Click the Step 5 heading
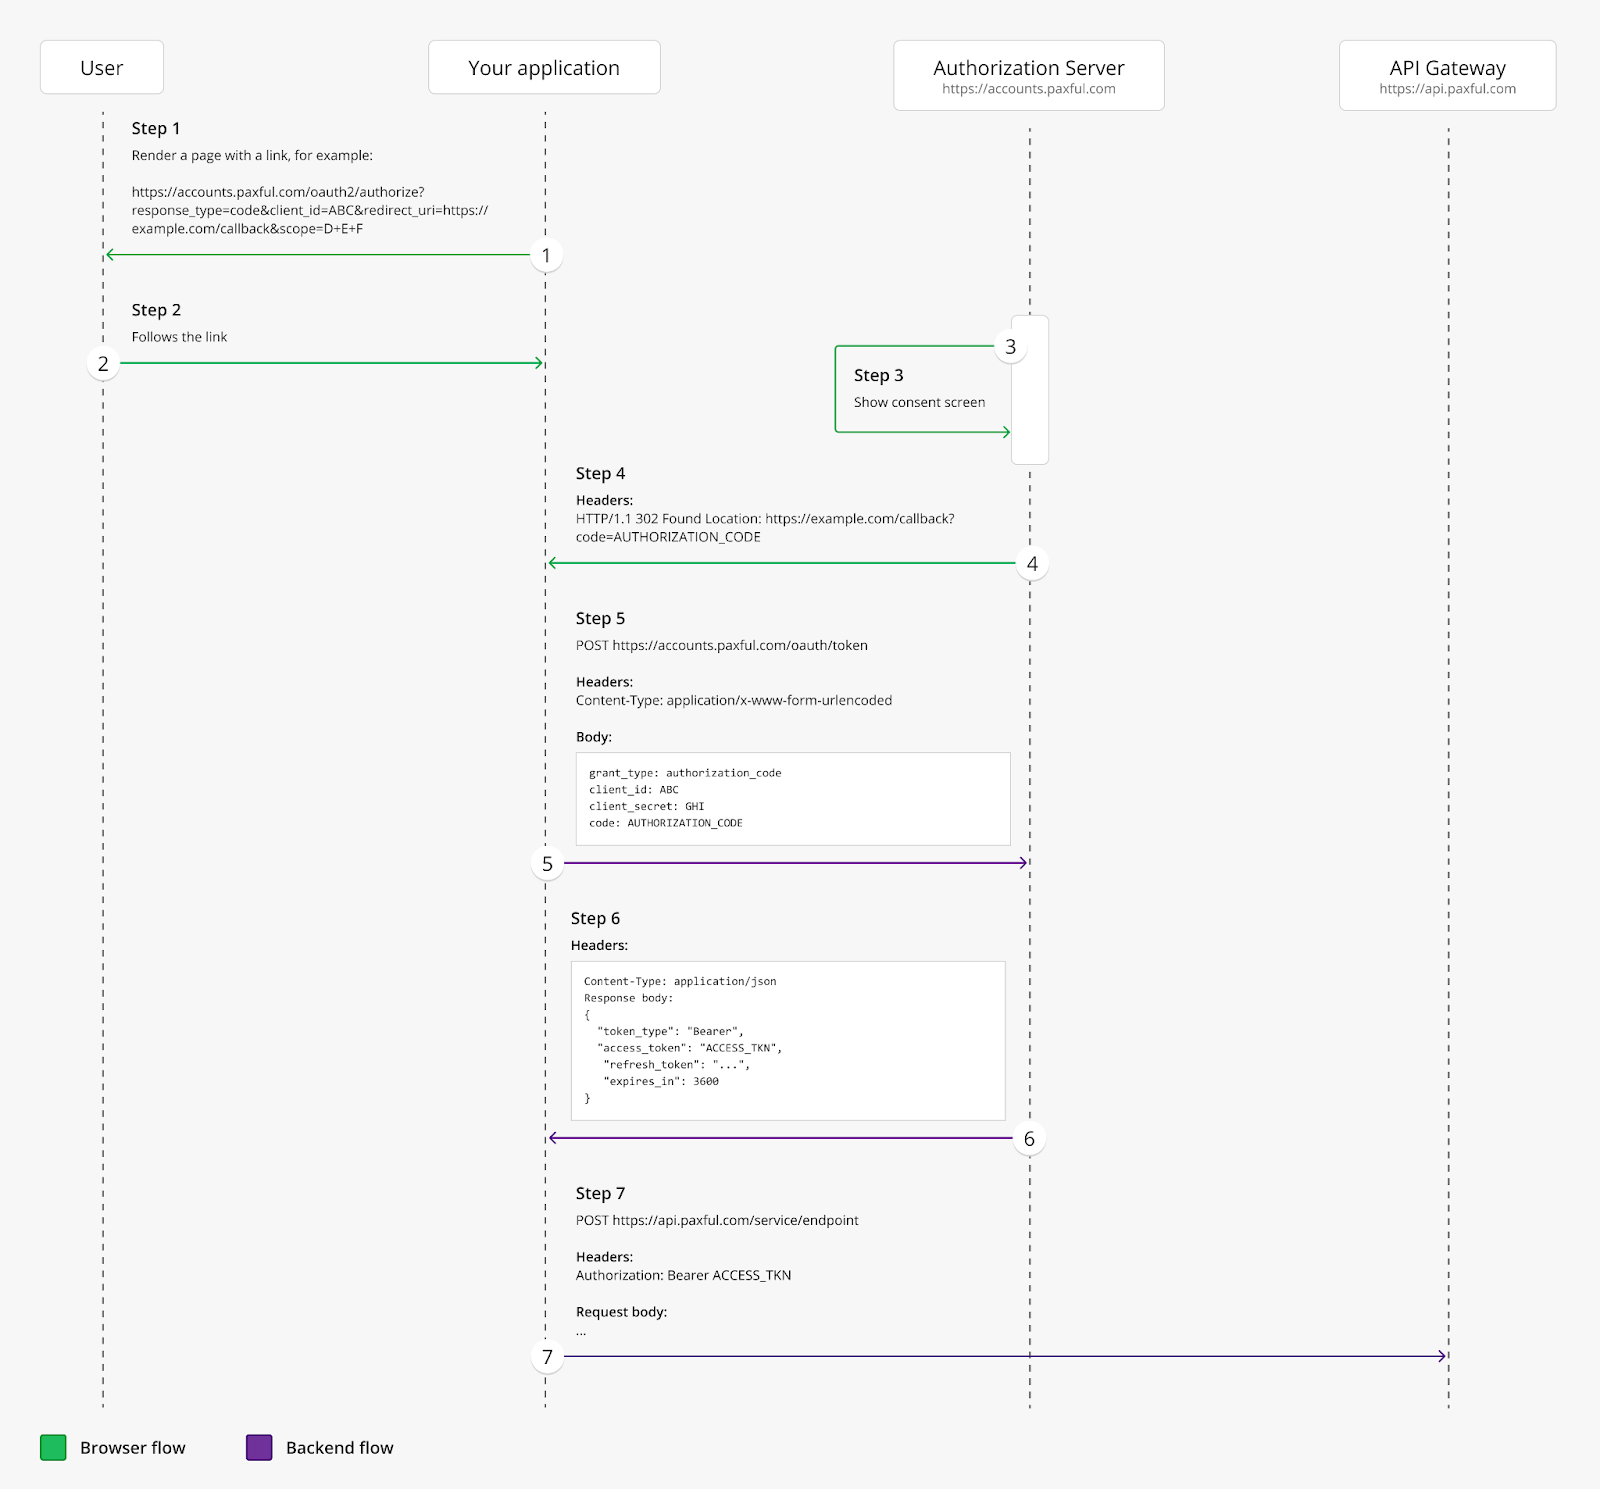 (600, 618)
